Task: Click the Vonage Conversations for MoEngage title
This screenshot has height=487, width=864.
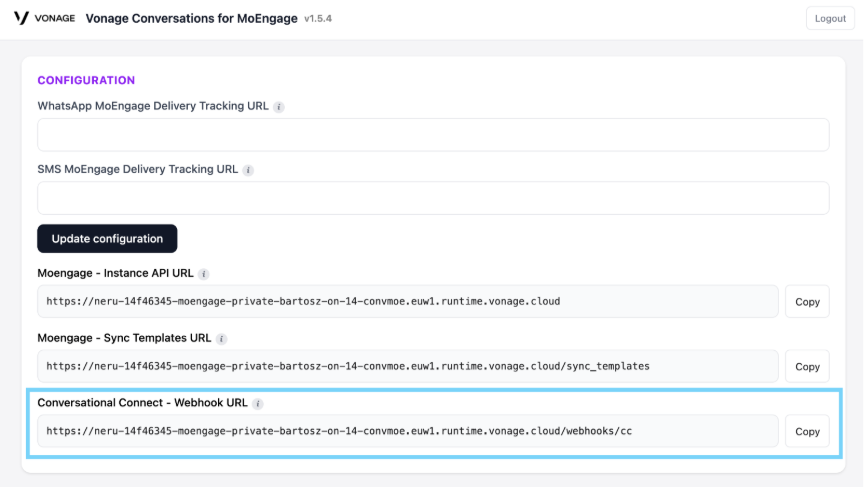Action: point(191,18)
